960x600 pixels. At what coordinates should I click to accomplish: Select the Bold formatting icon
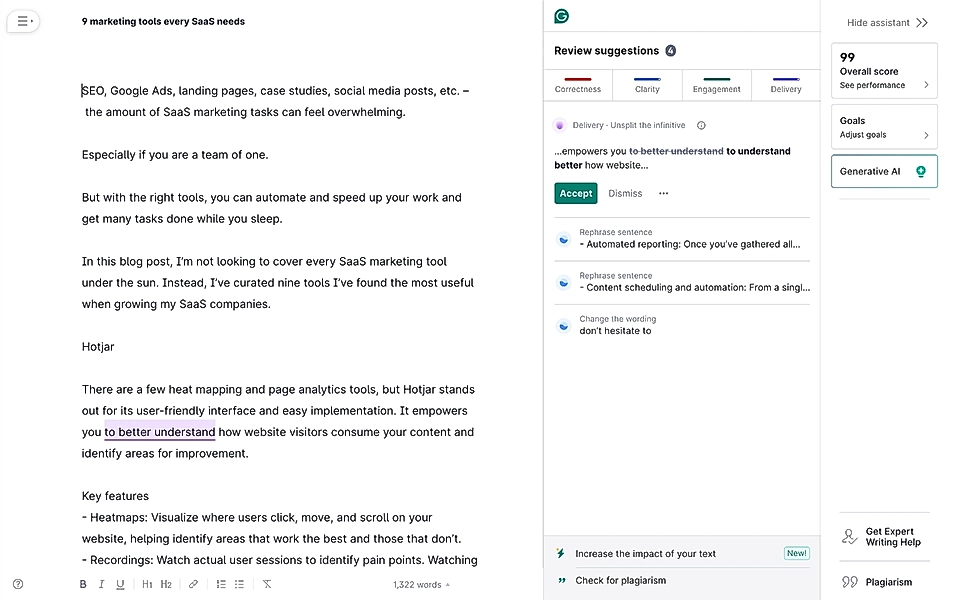click(x=83, y=584)
